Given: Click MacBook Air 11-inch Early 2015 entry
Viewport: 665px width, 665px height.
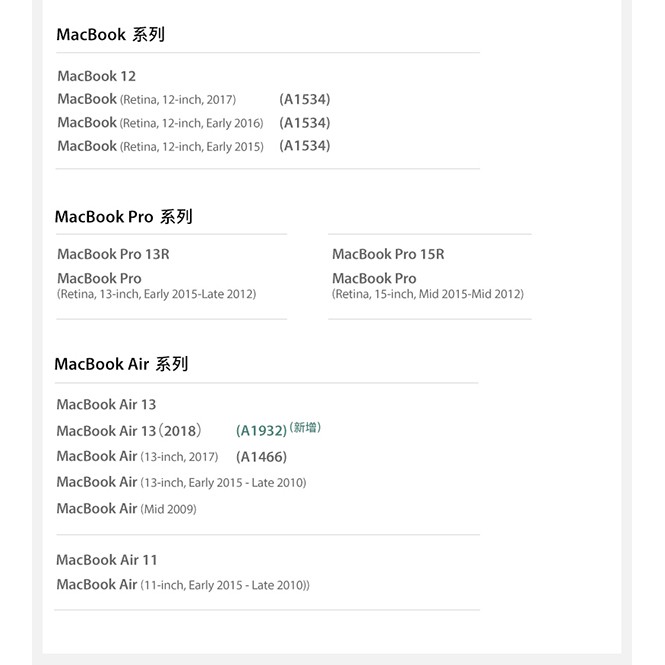Looking at the screenshot, I should [x=182, y=585].
